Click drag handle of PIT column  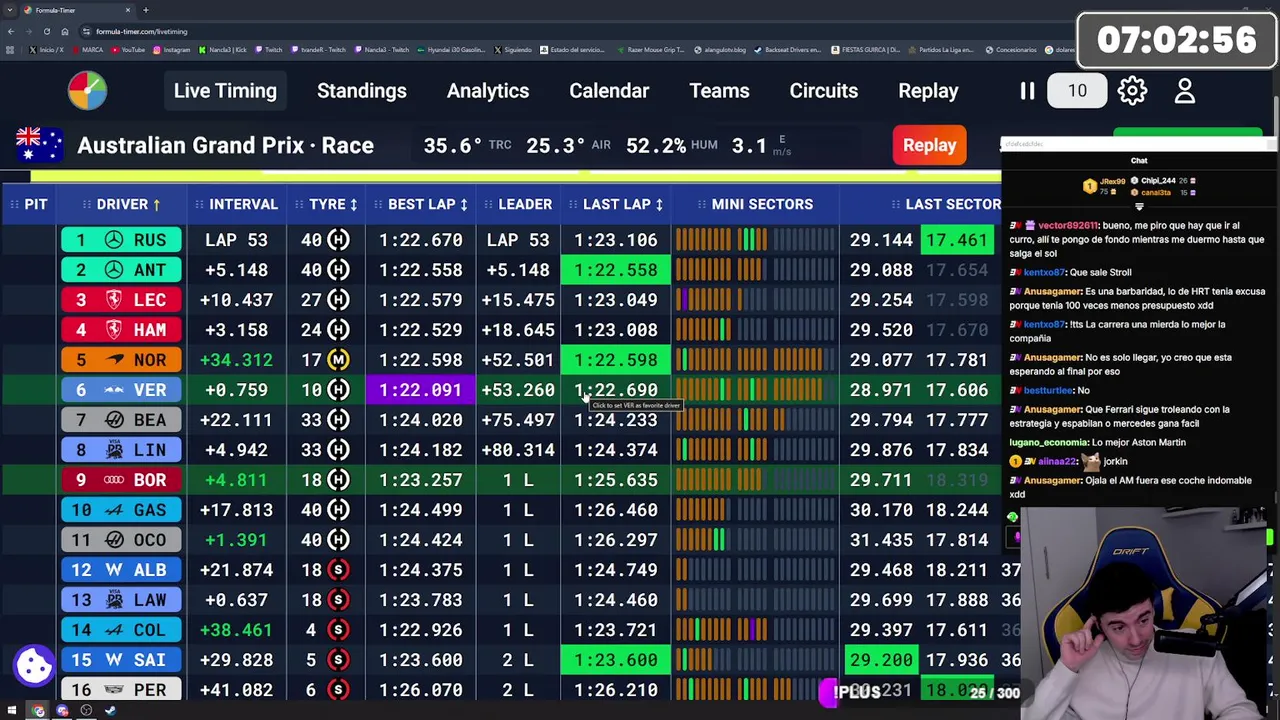14,204
